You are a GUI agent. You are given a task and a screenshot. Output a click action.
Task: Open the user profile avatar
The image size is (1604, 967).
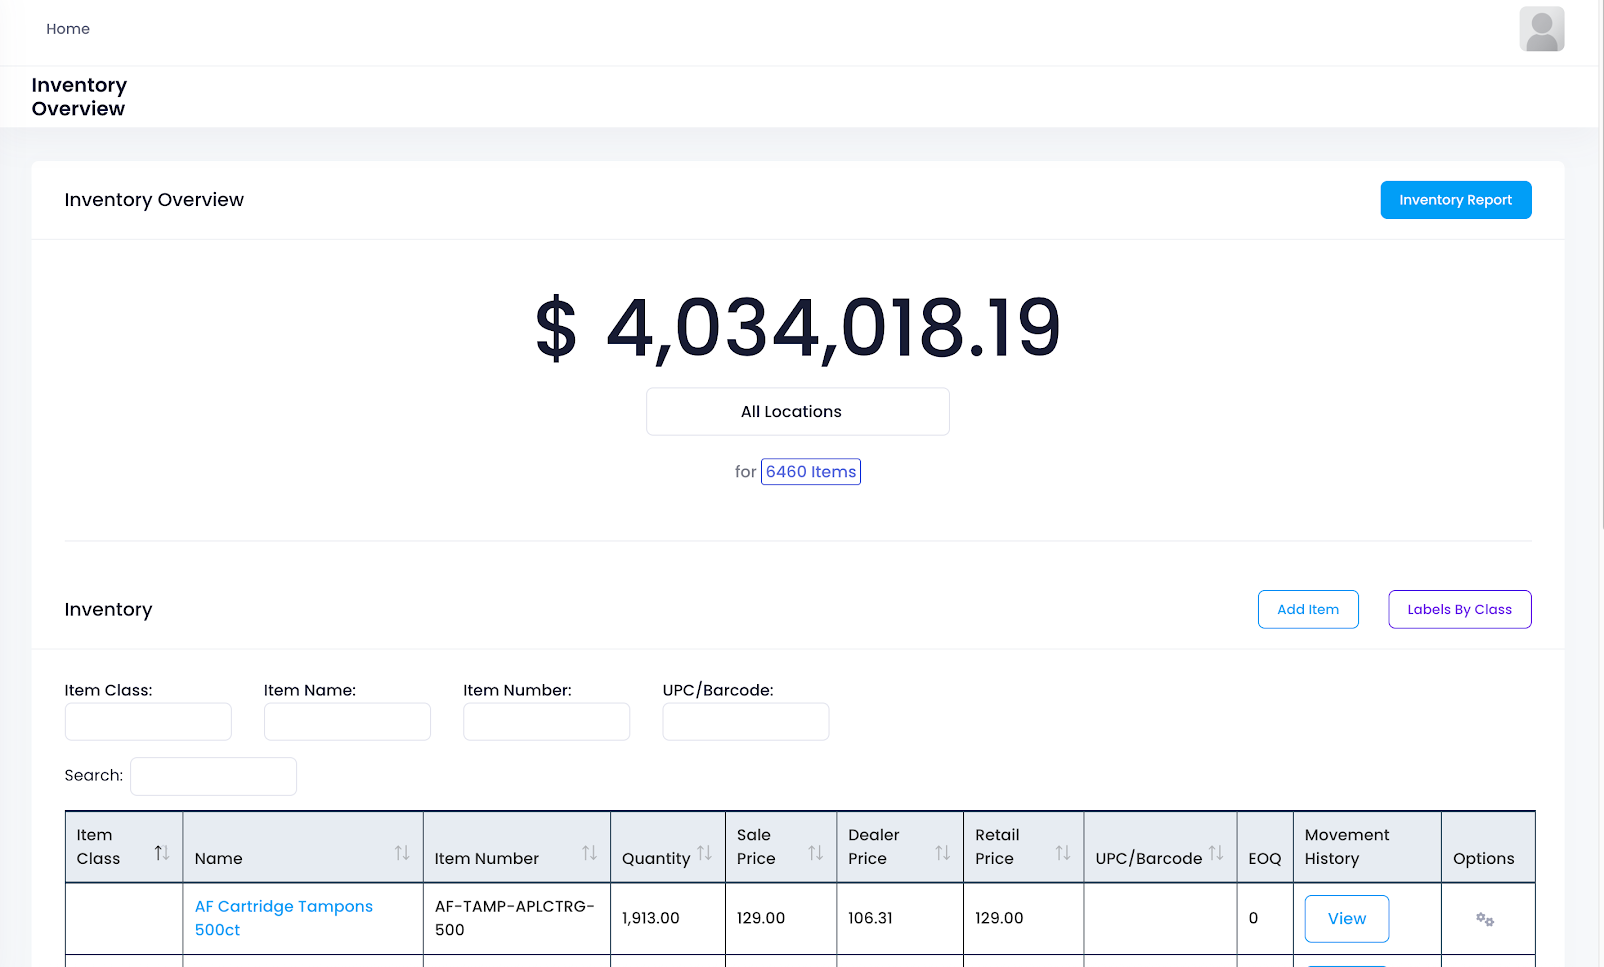(x=1541, y=29)
